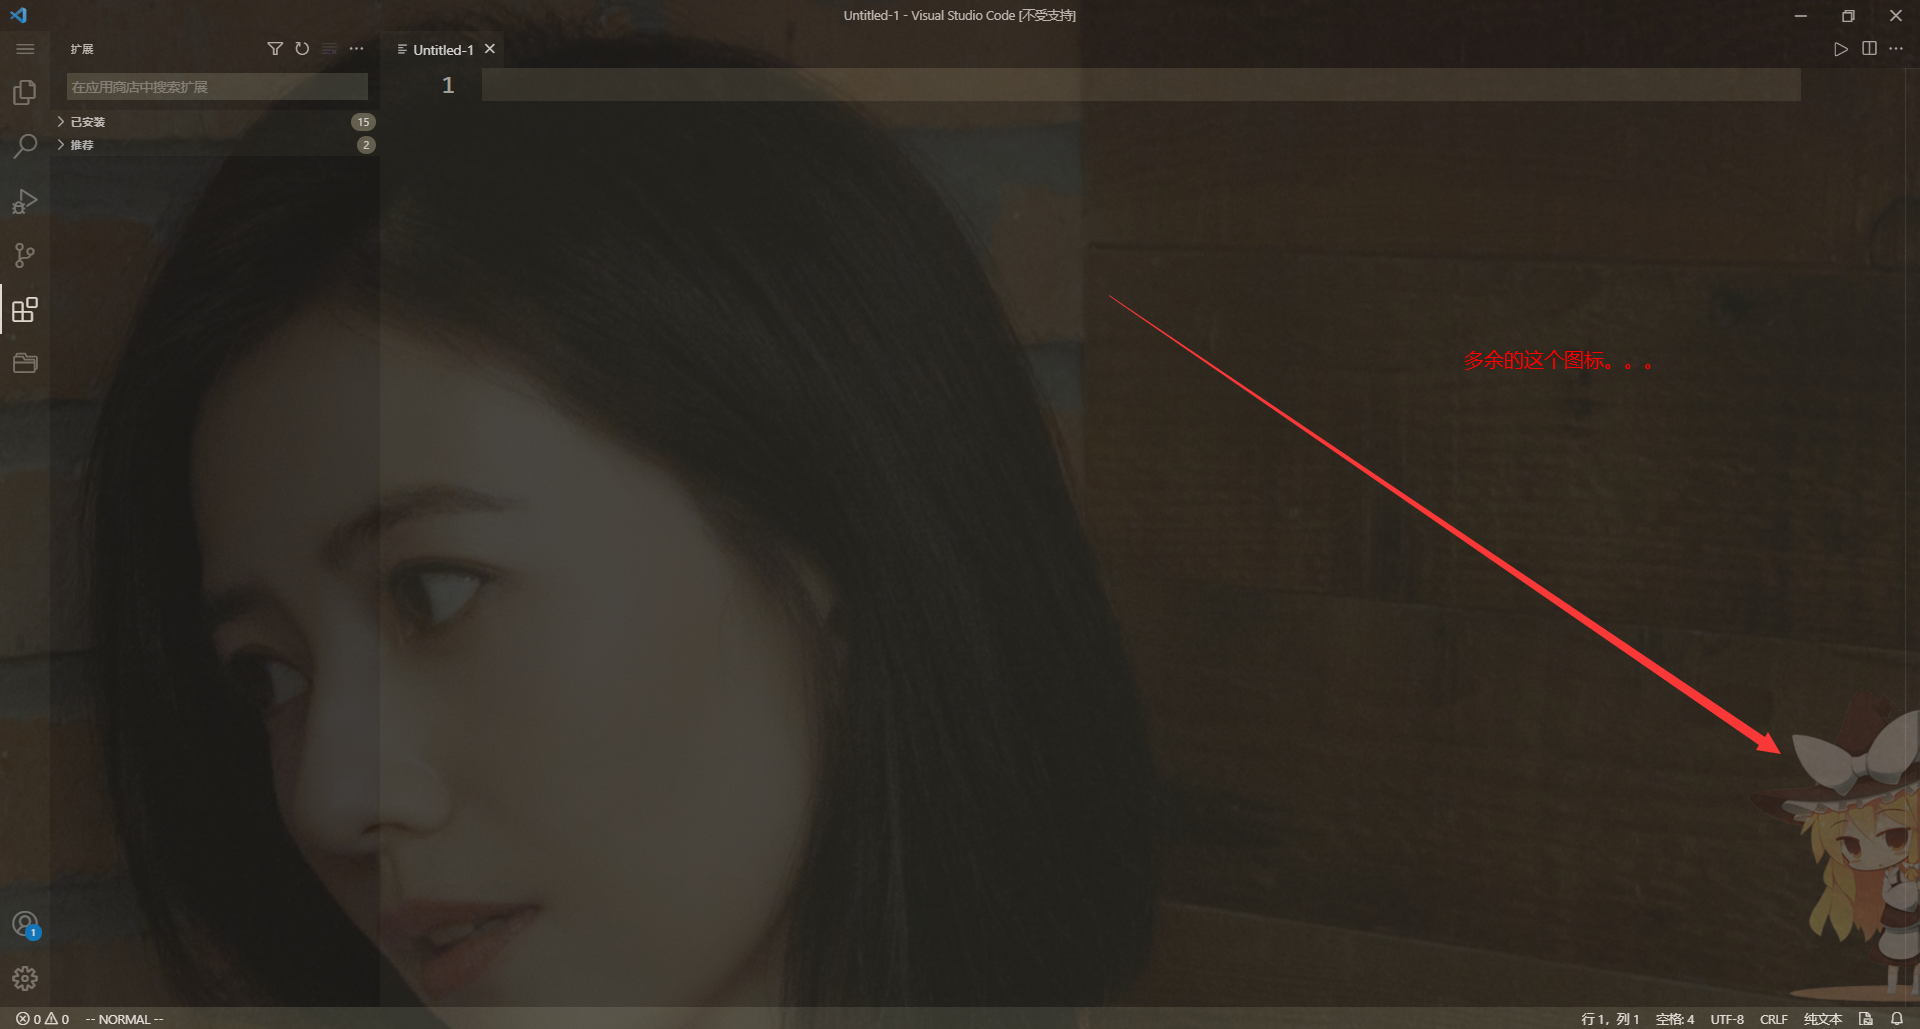Image resolution: width=1920 pixels, height=1029 pixels.
Task: Open the Manage gear menu
Action: coord(25,978)
